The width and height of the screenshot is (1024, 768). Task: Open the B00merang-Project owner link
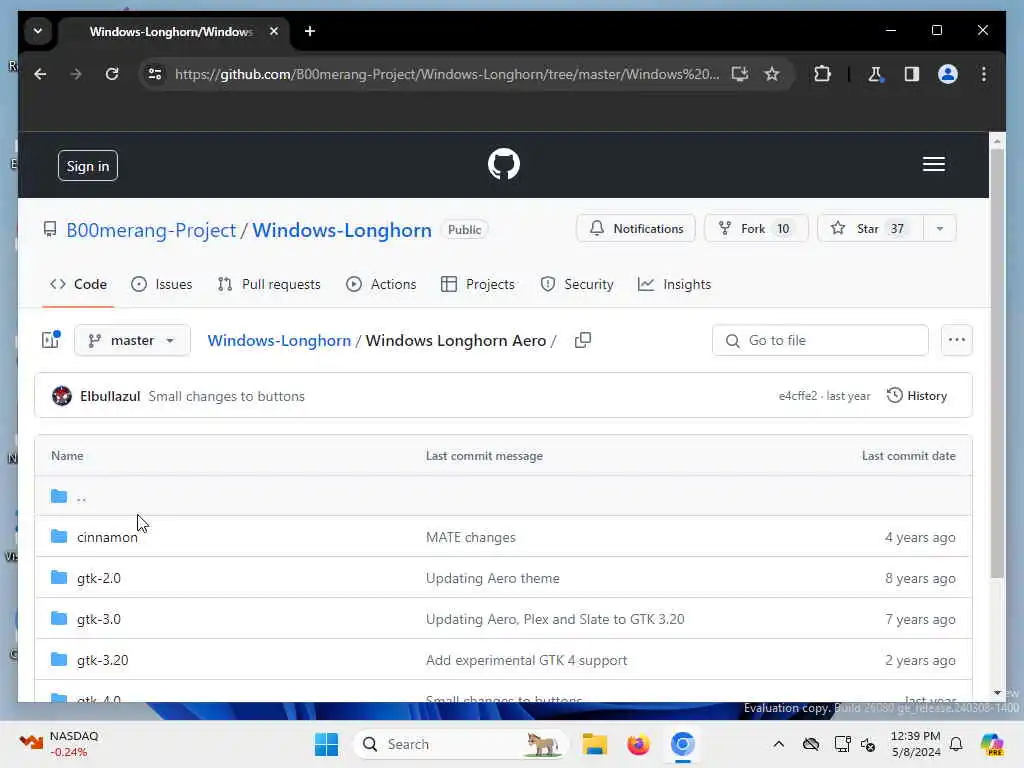pos(151,230)
